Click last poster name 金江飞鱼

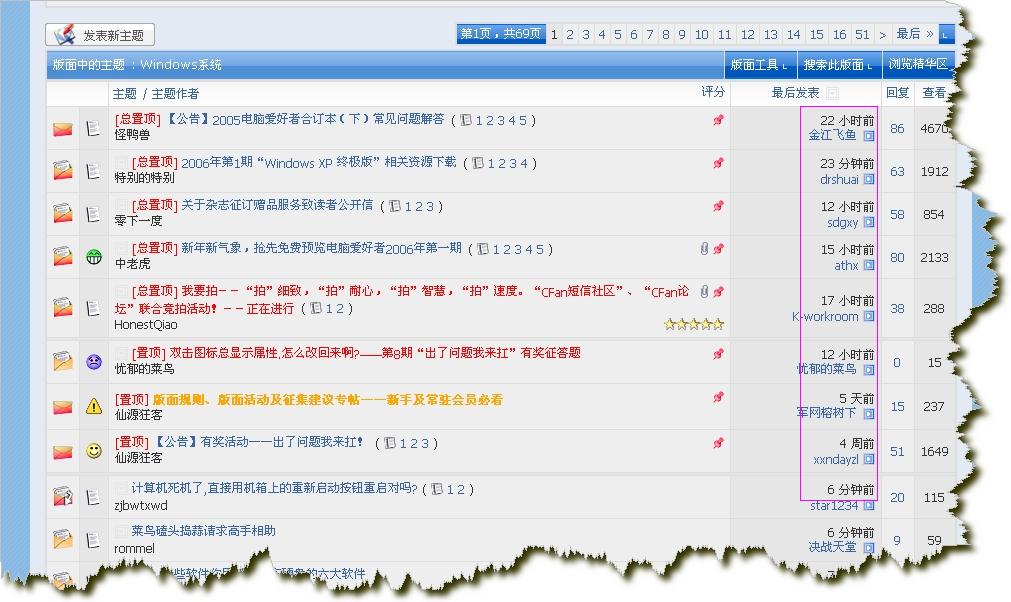click(x=832, y=135)
